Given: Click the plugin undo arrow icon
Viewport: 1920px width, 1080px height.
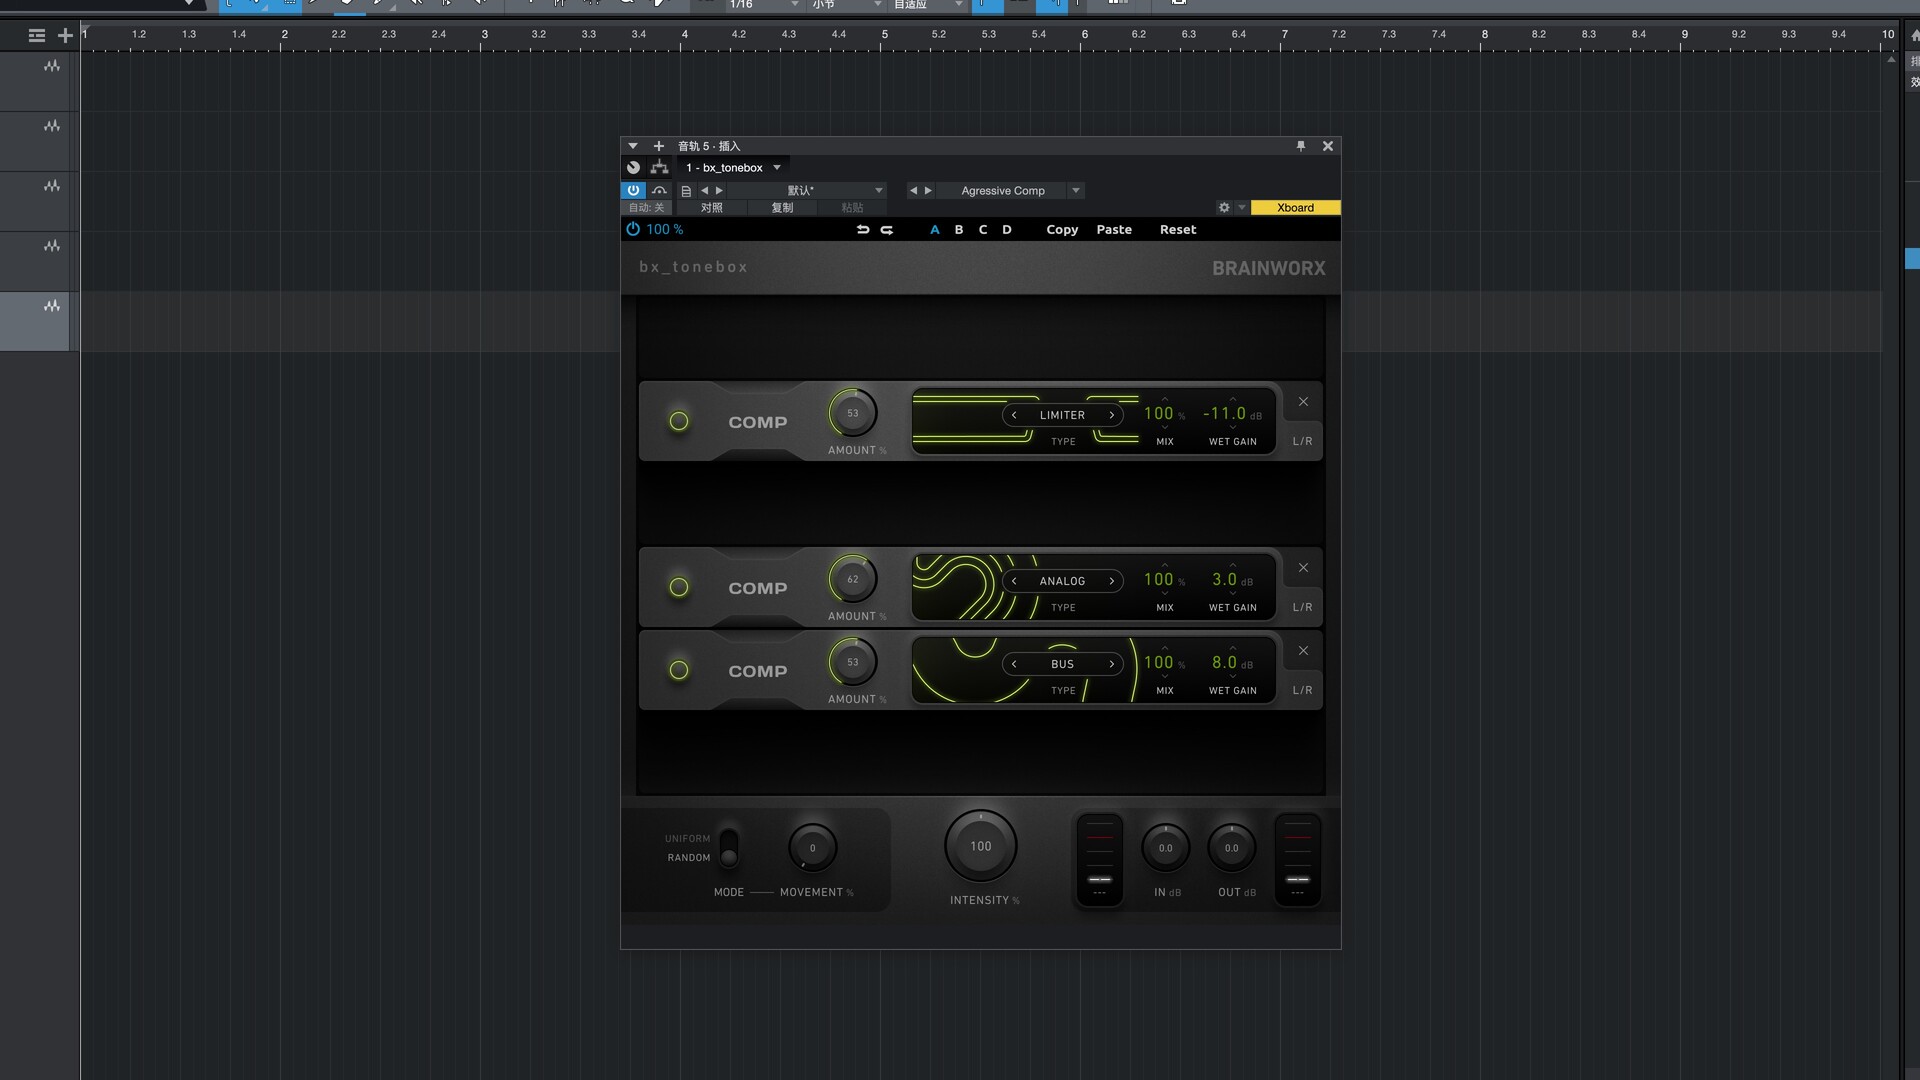Looking at the screenshot, I should click(862, 230).
